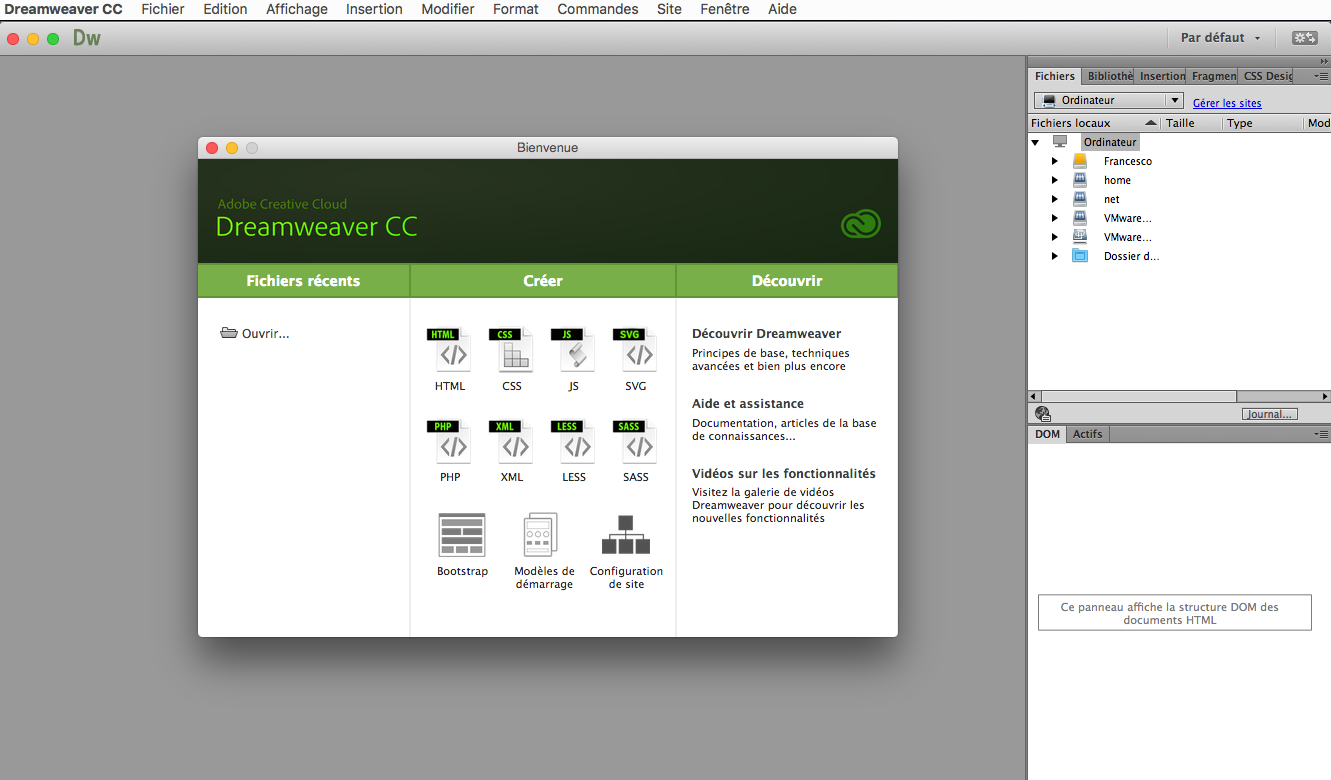
Task: Open the Insertion menu
Action: tap(374, 9)
